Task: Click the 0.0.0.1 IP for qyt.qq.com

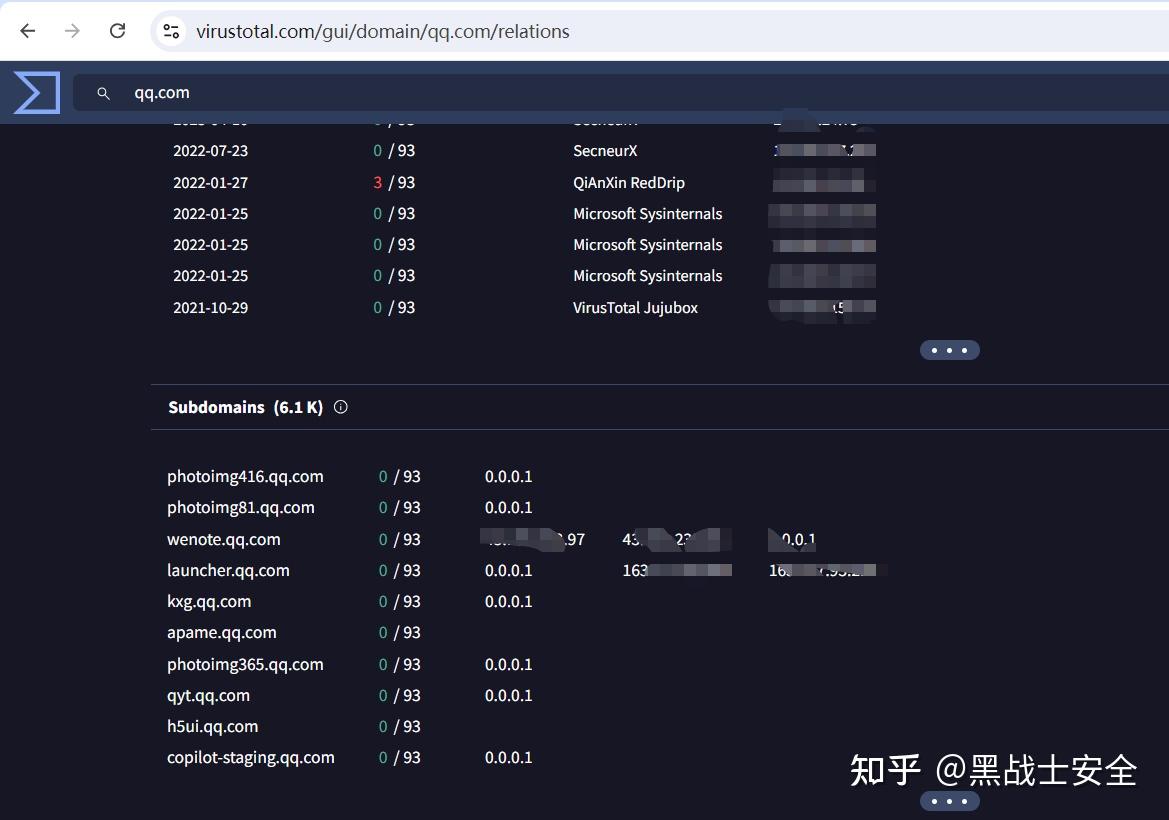Action: [508, 696]
